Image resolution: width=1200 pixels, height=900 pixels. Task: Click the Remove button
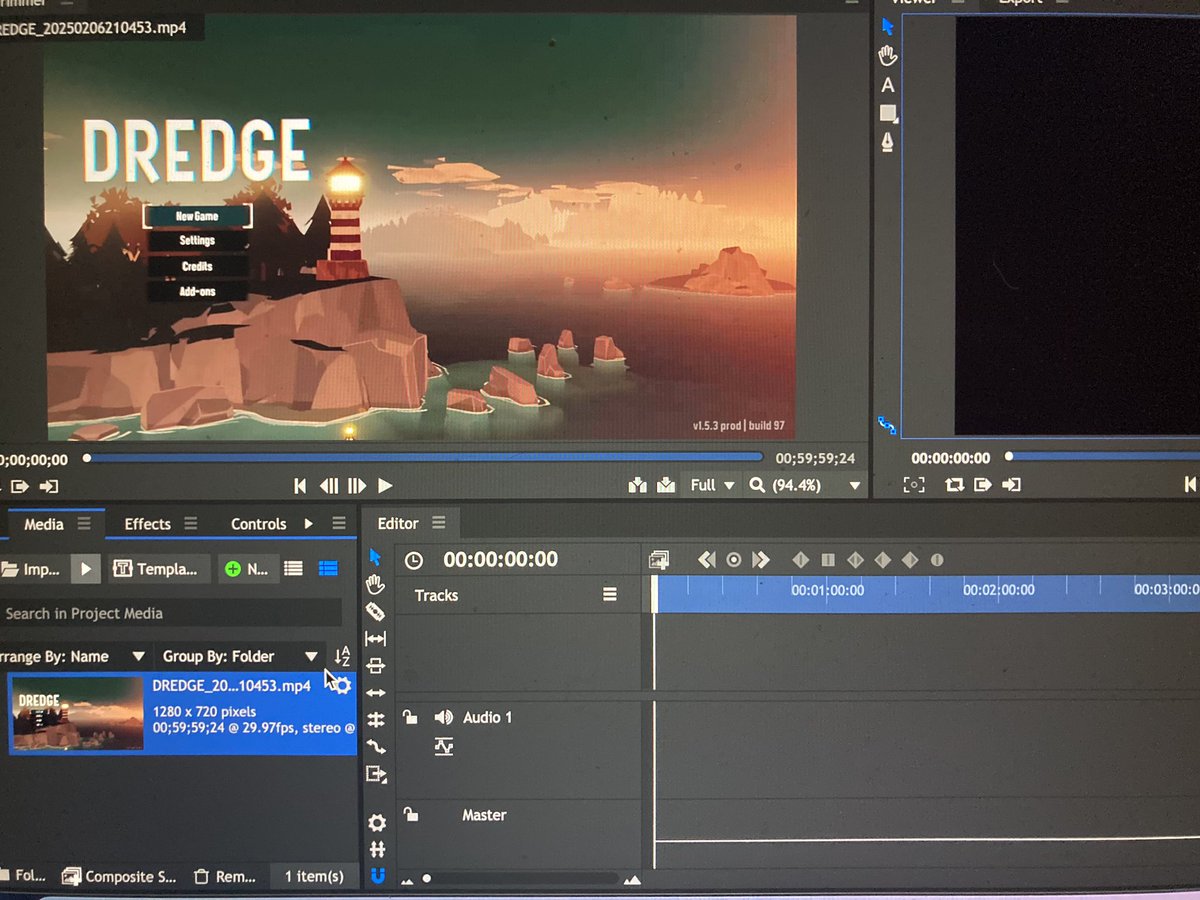[226, 876]
